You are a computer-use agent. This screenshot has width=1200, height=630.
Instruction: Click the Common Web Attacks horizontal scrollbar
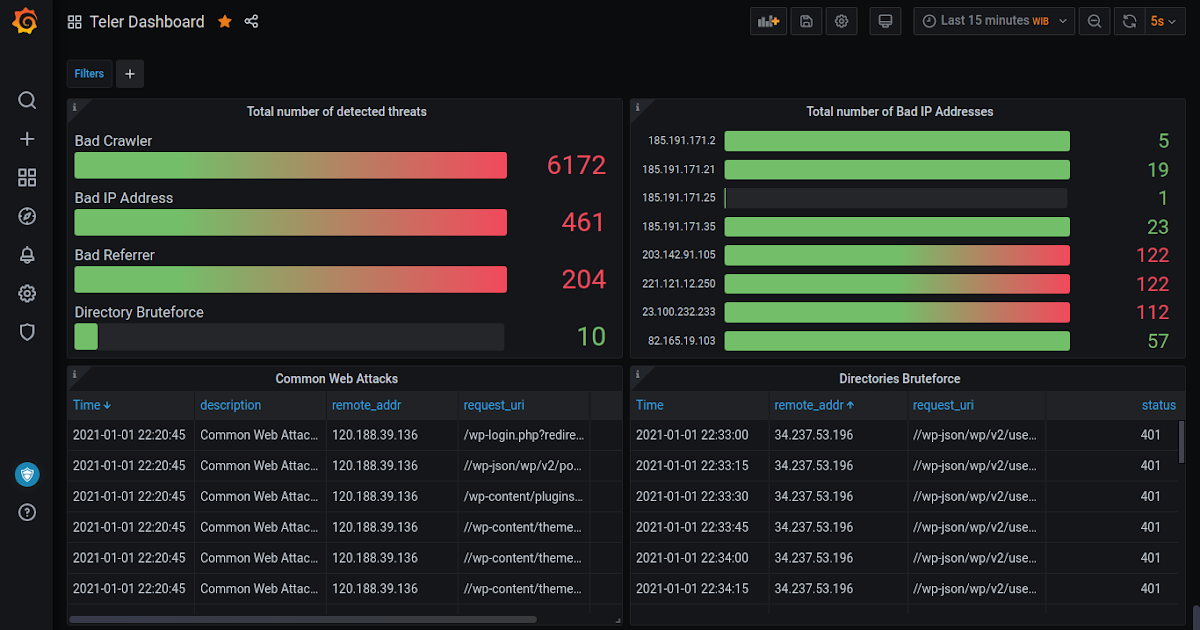click(303, 619)
